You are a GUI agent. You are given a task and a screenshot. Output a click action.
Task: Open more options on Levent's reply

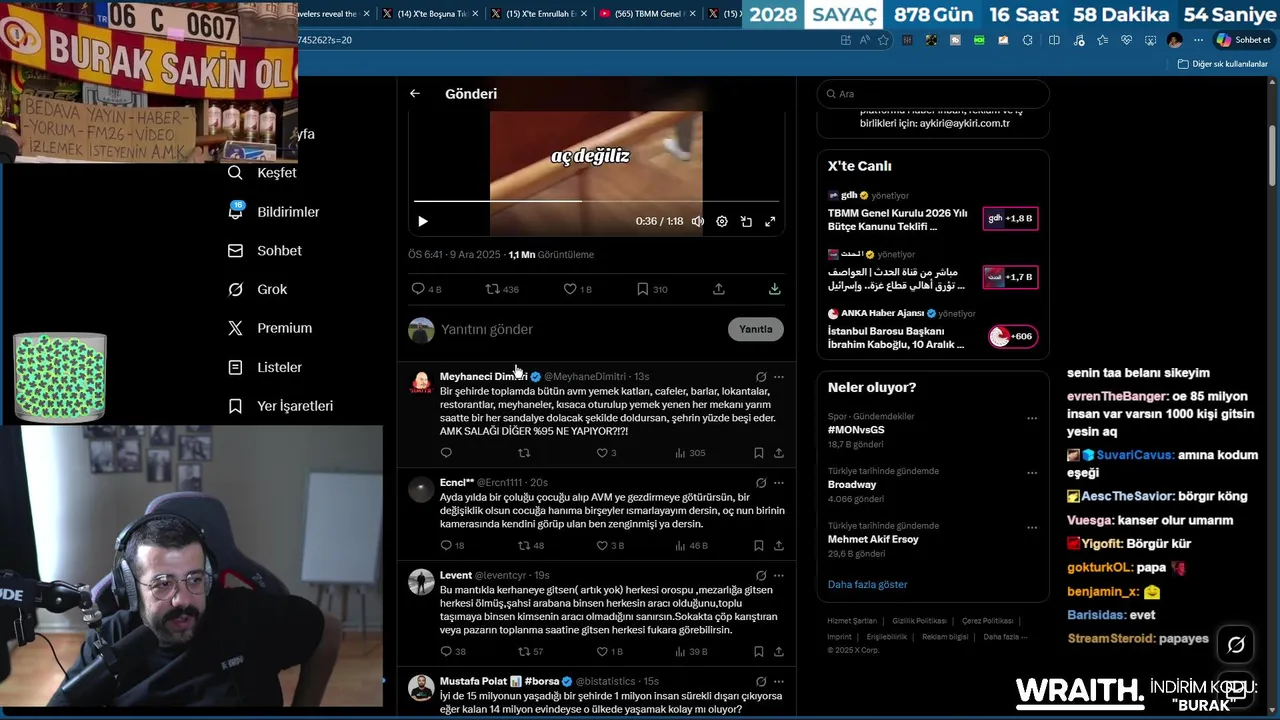tap(778, 576)
